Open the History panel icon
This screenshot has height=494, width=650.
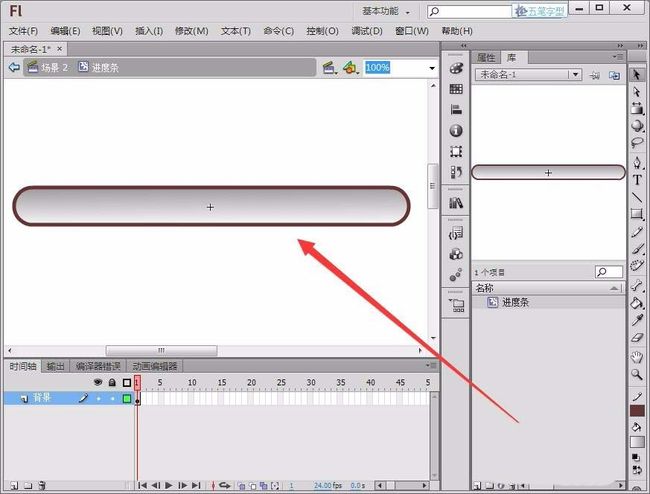(456, 172)
